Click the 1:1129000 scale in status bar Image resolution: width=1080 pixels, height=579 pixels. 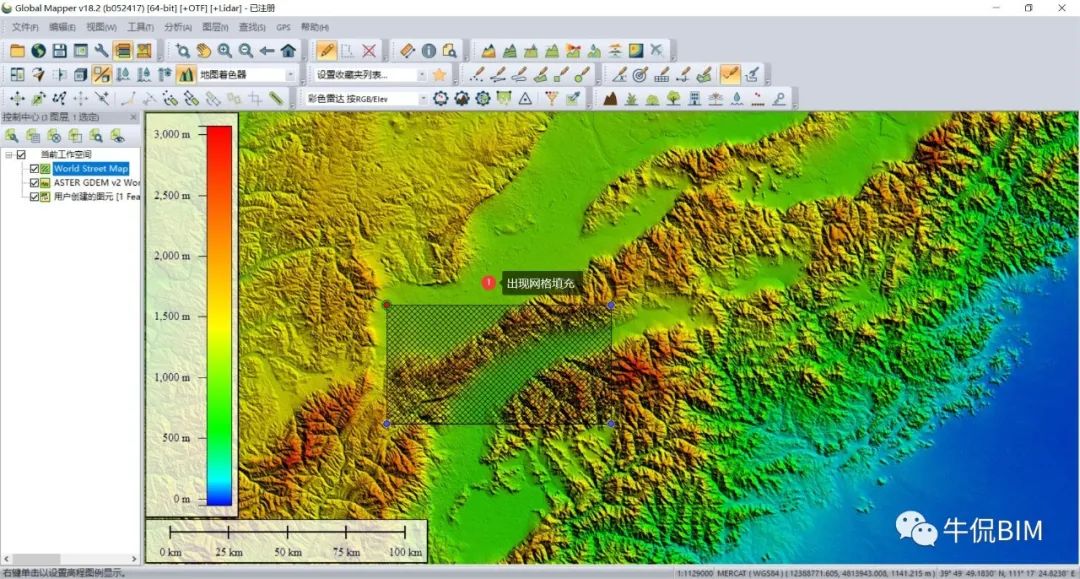point(695,573)
